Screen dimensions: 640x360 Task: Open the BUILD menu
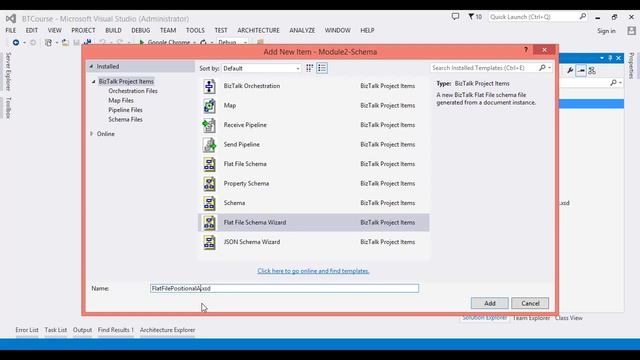(x=113, y=30)
